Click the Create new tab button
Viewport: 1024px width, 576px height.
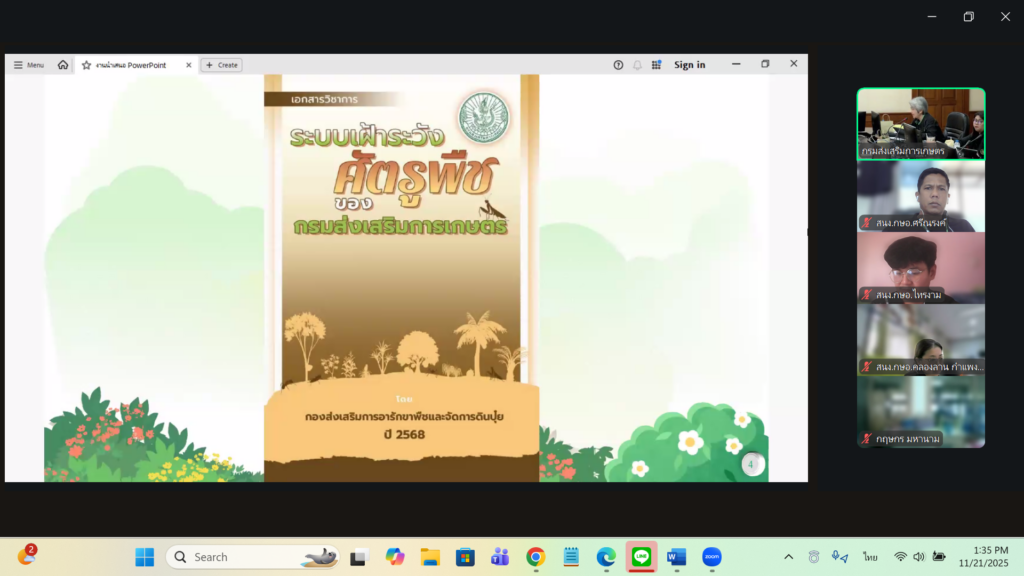tap(221, 65)
